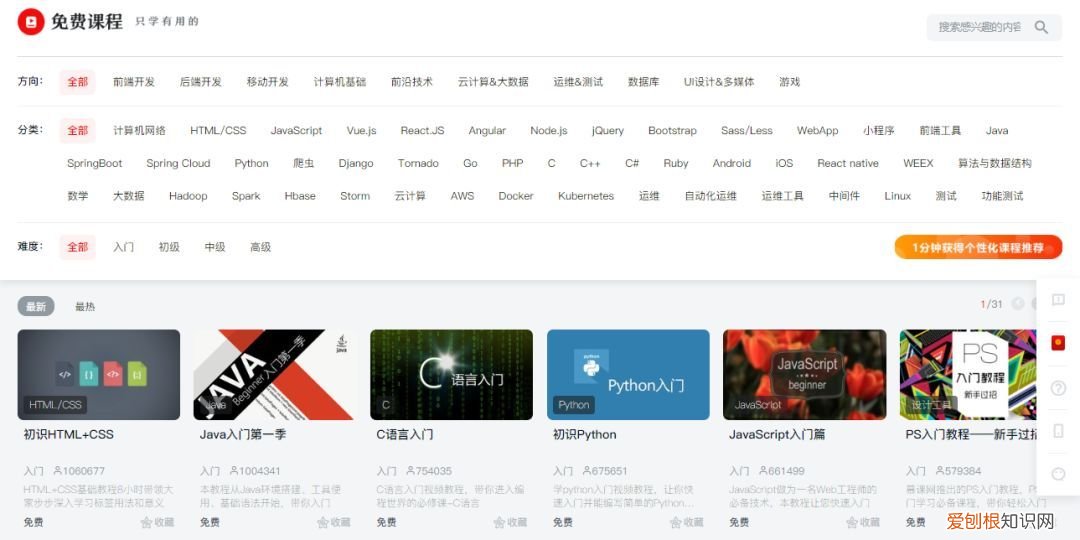Open the C语言入门 course thumbnail
This screenshot has height=540, width=1080.
pos(452,375)
